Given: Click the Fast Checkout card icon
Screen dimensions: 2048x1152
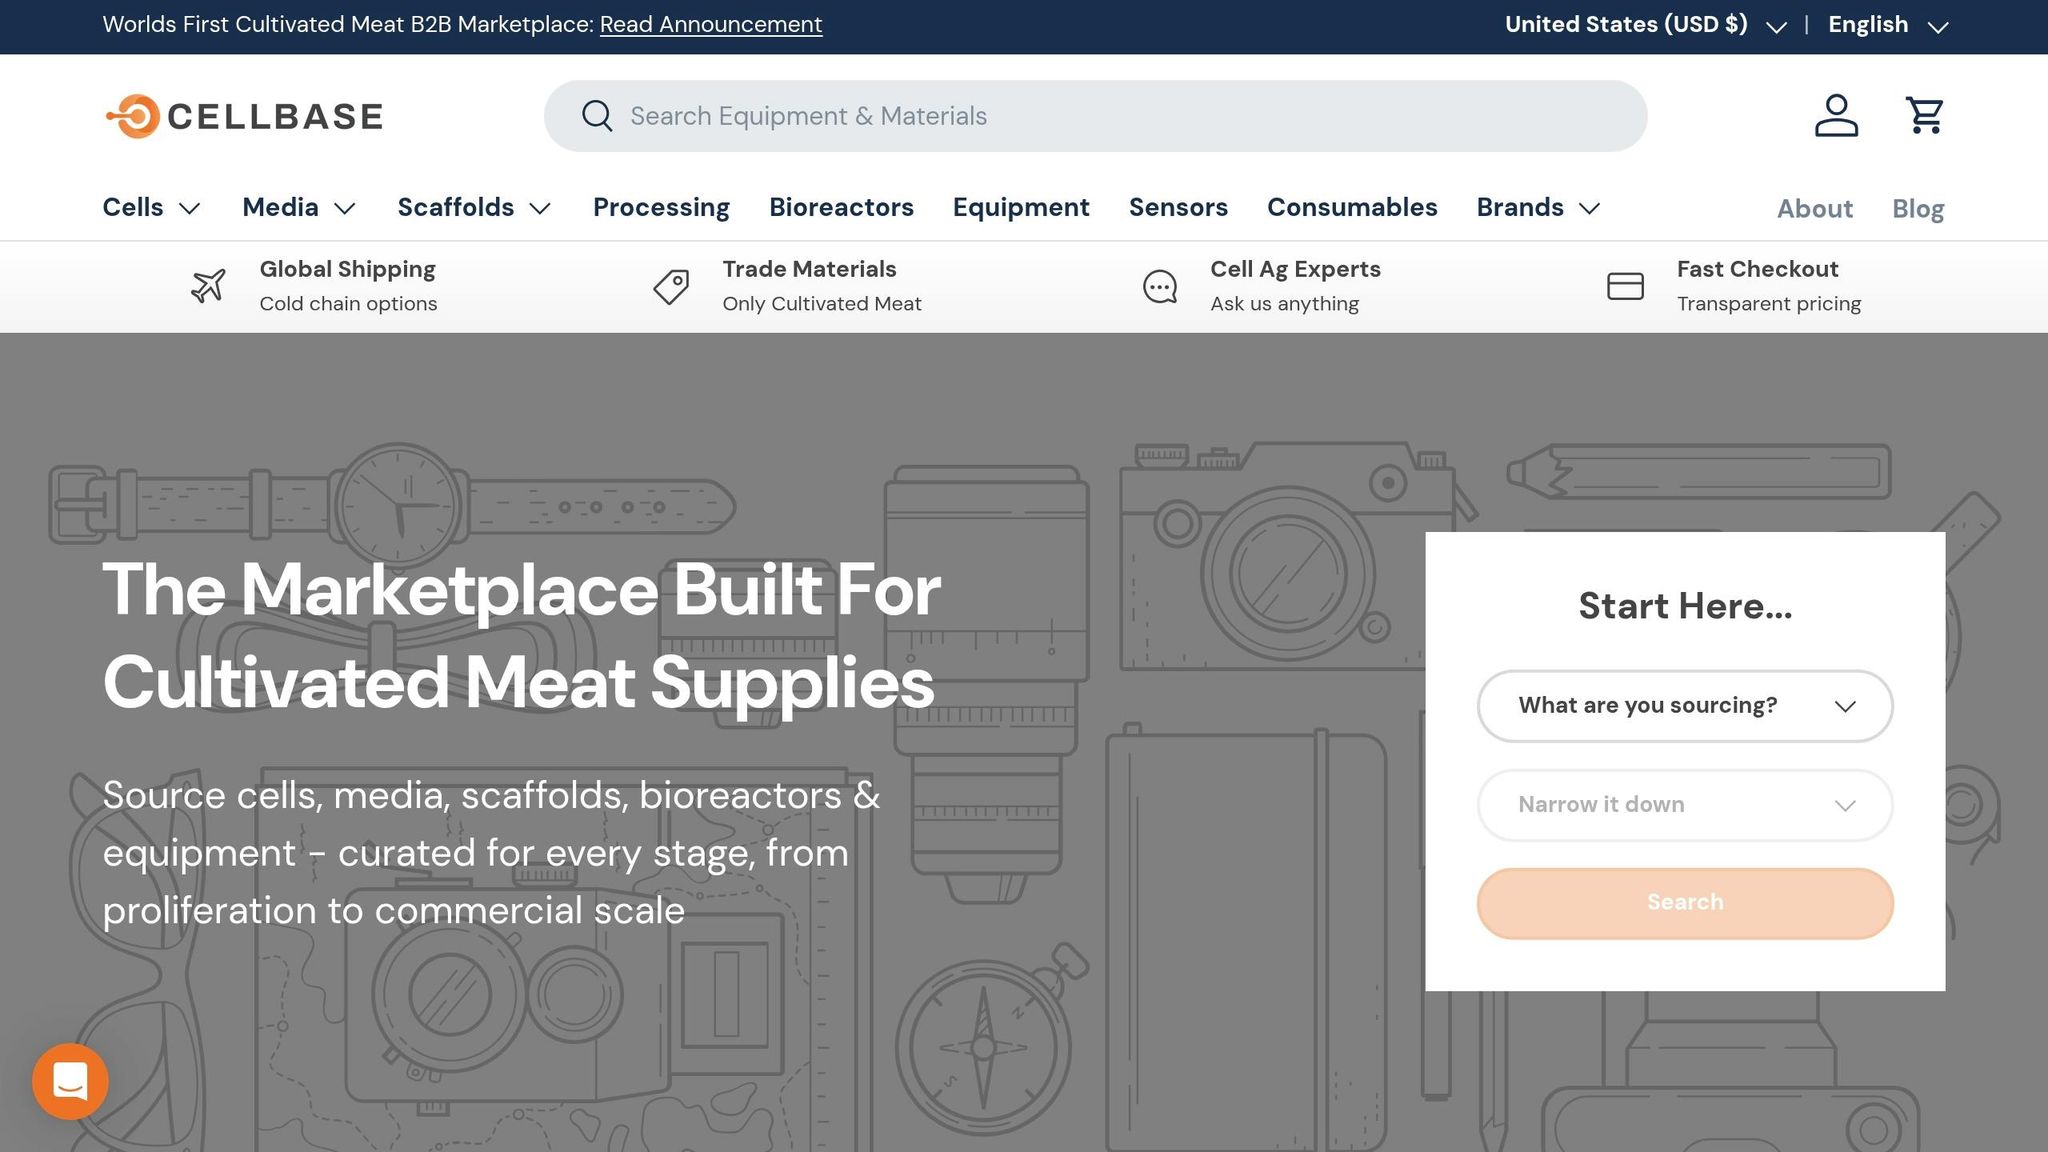Looking at the screenshot, I should pos(1625,287).
